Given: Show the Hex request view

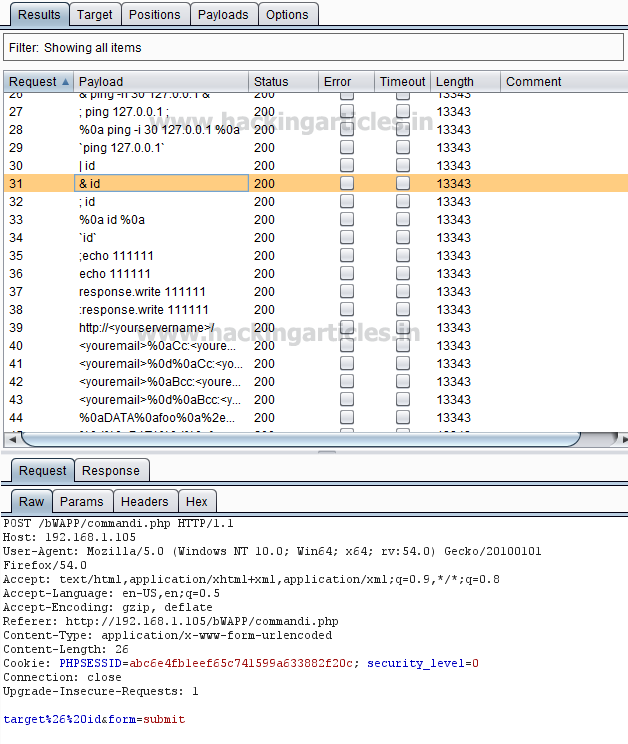Looking at the screenshot, I should [196, 502].
